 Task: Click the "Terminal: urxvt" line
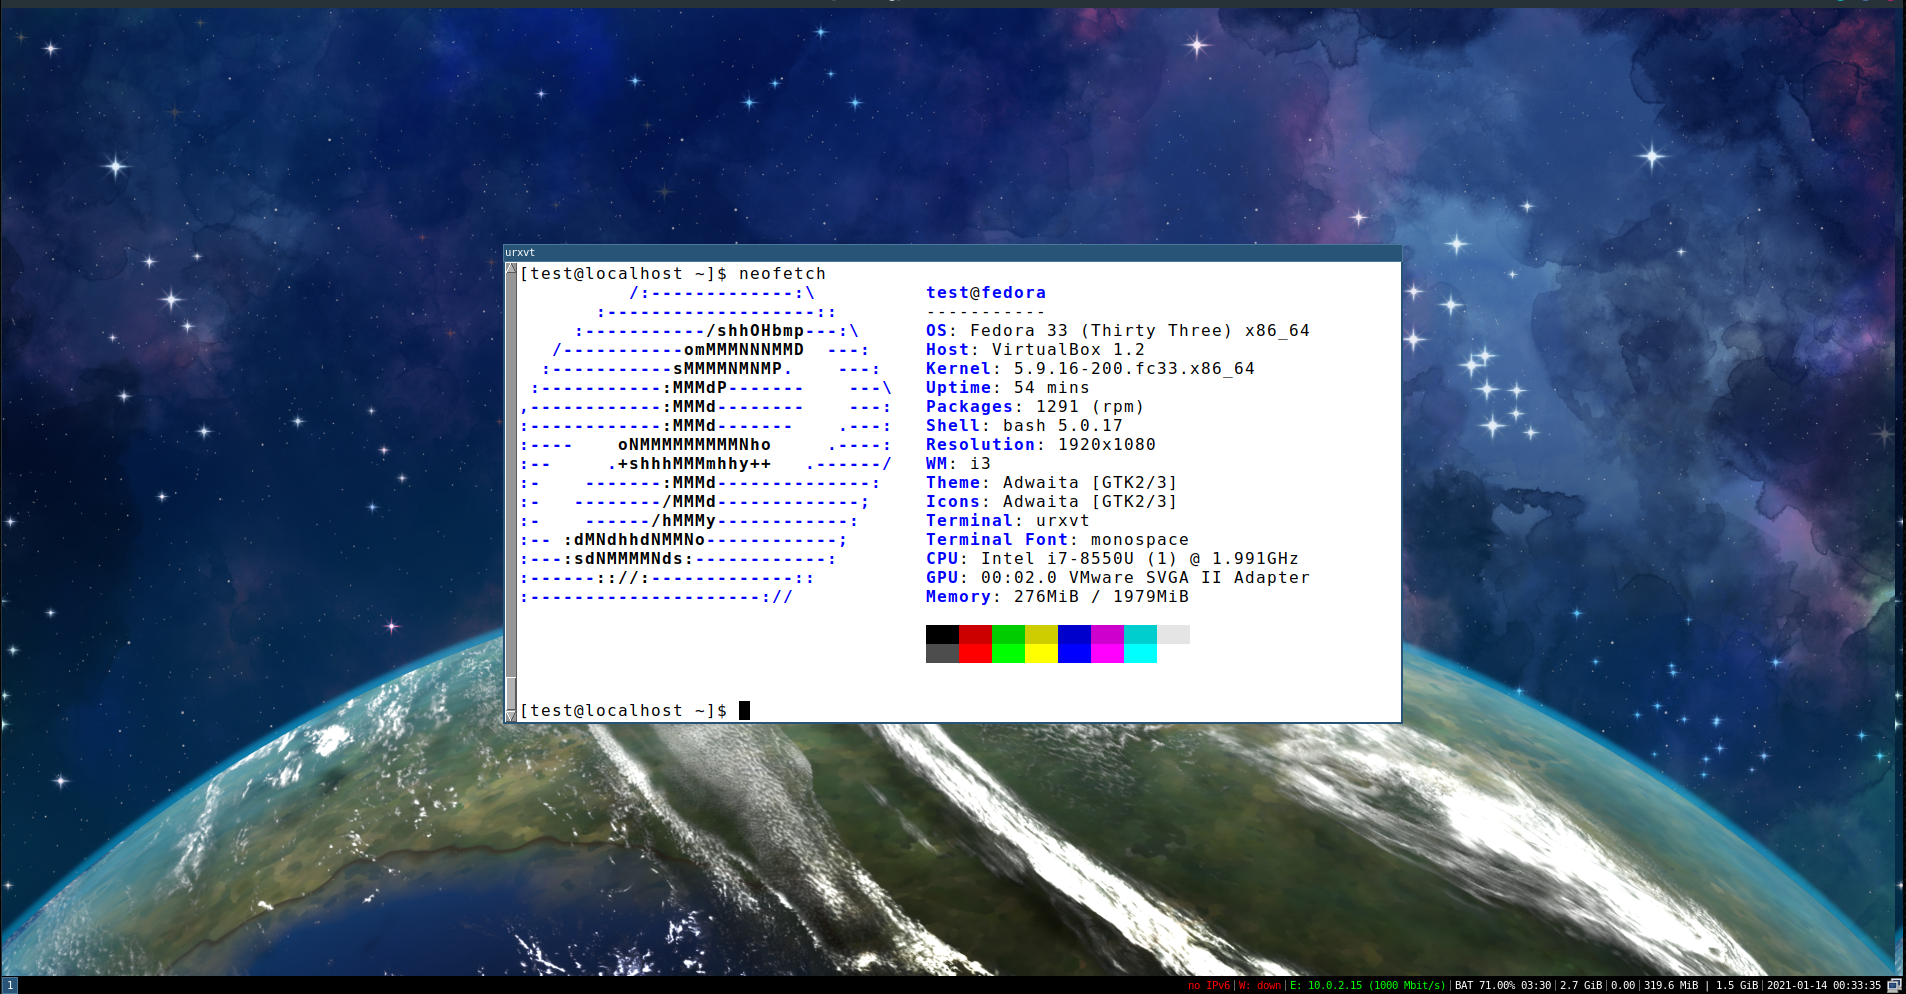tap(1008, 520)
